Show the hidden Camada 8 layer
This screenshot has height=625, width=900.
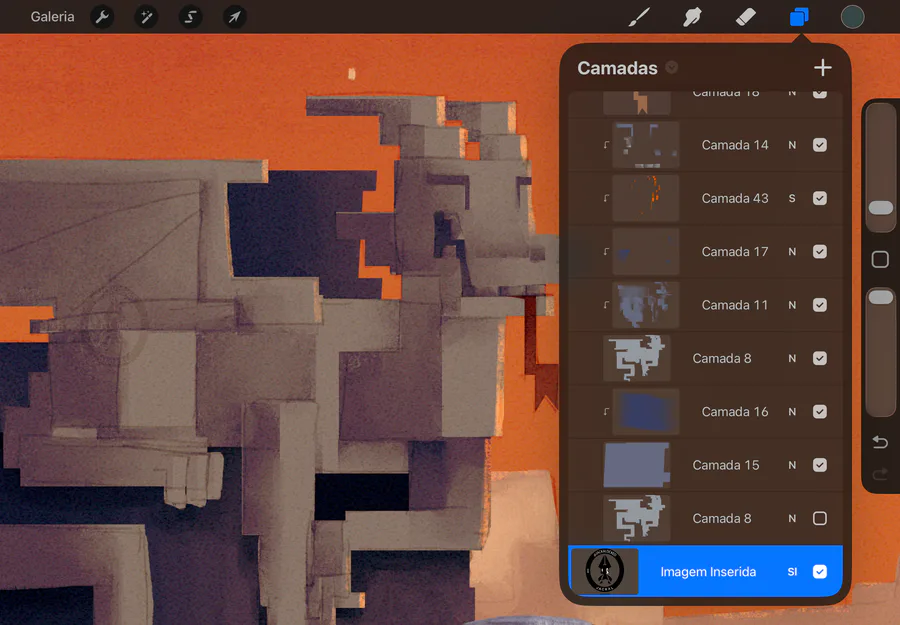coord(820,519)
